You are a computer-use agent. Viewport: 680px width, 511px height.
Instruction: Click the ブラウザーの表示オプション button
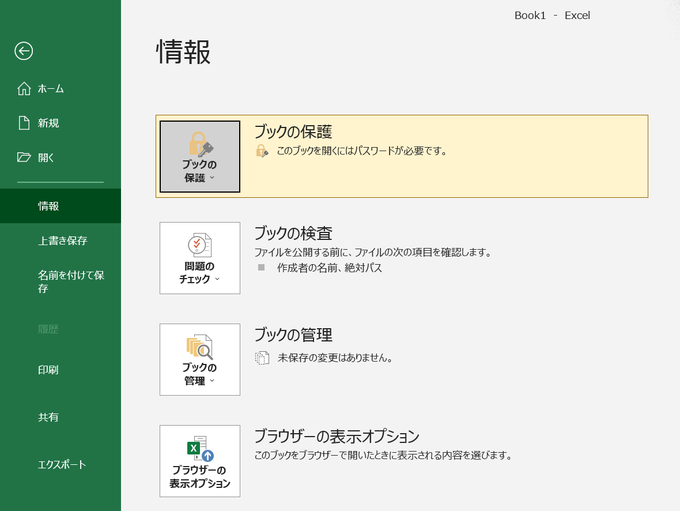pos(200,461)
